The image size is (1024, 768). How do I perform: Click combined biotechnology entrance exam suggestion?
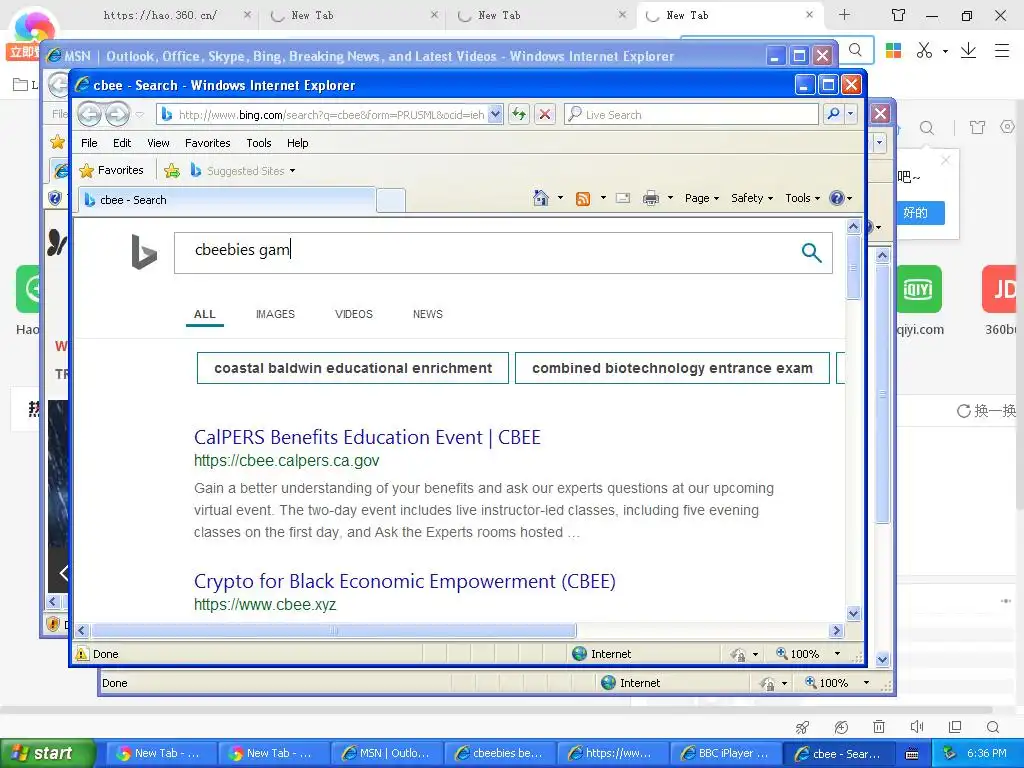tap(672, 368)
